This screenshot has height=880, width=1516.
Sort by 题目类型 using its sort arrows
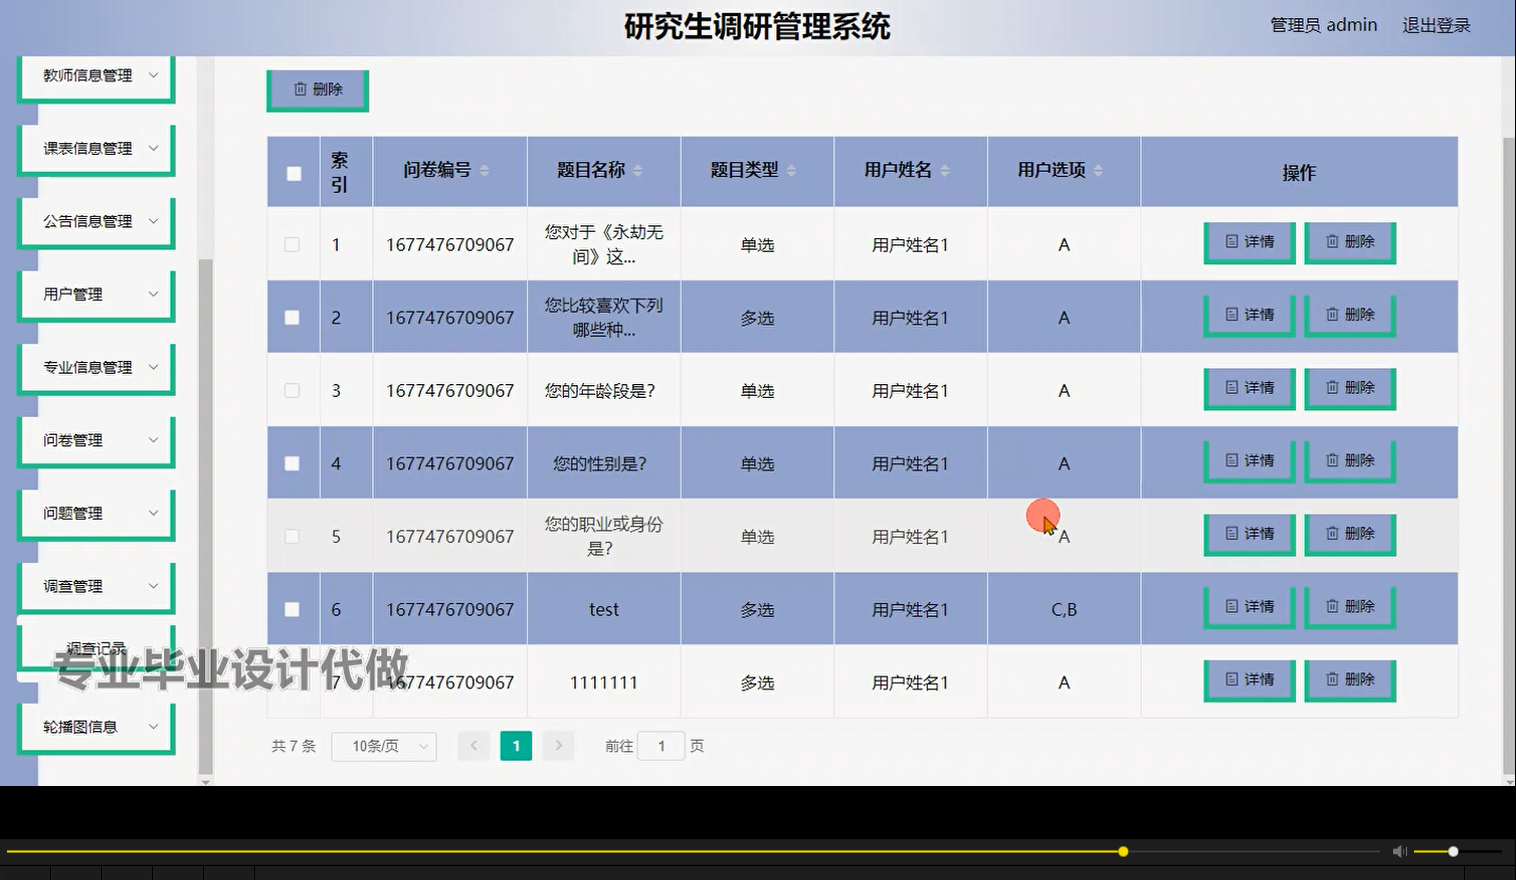[791, 171]
